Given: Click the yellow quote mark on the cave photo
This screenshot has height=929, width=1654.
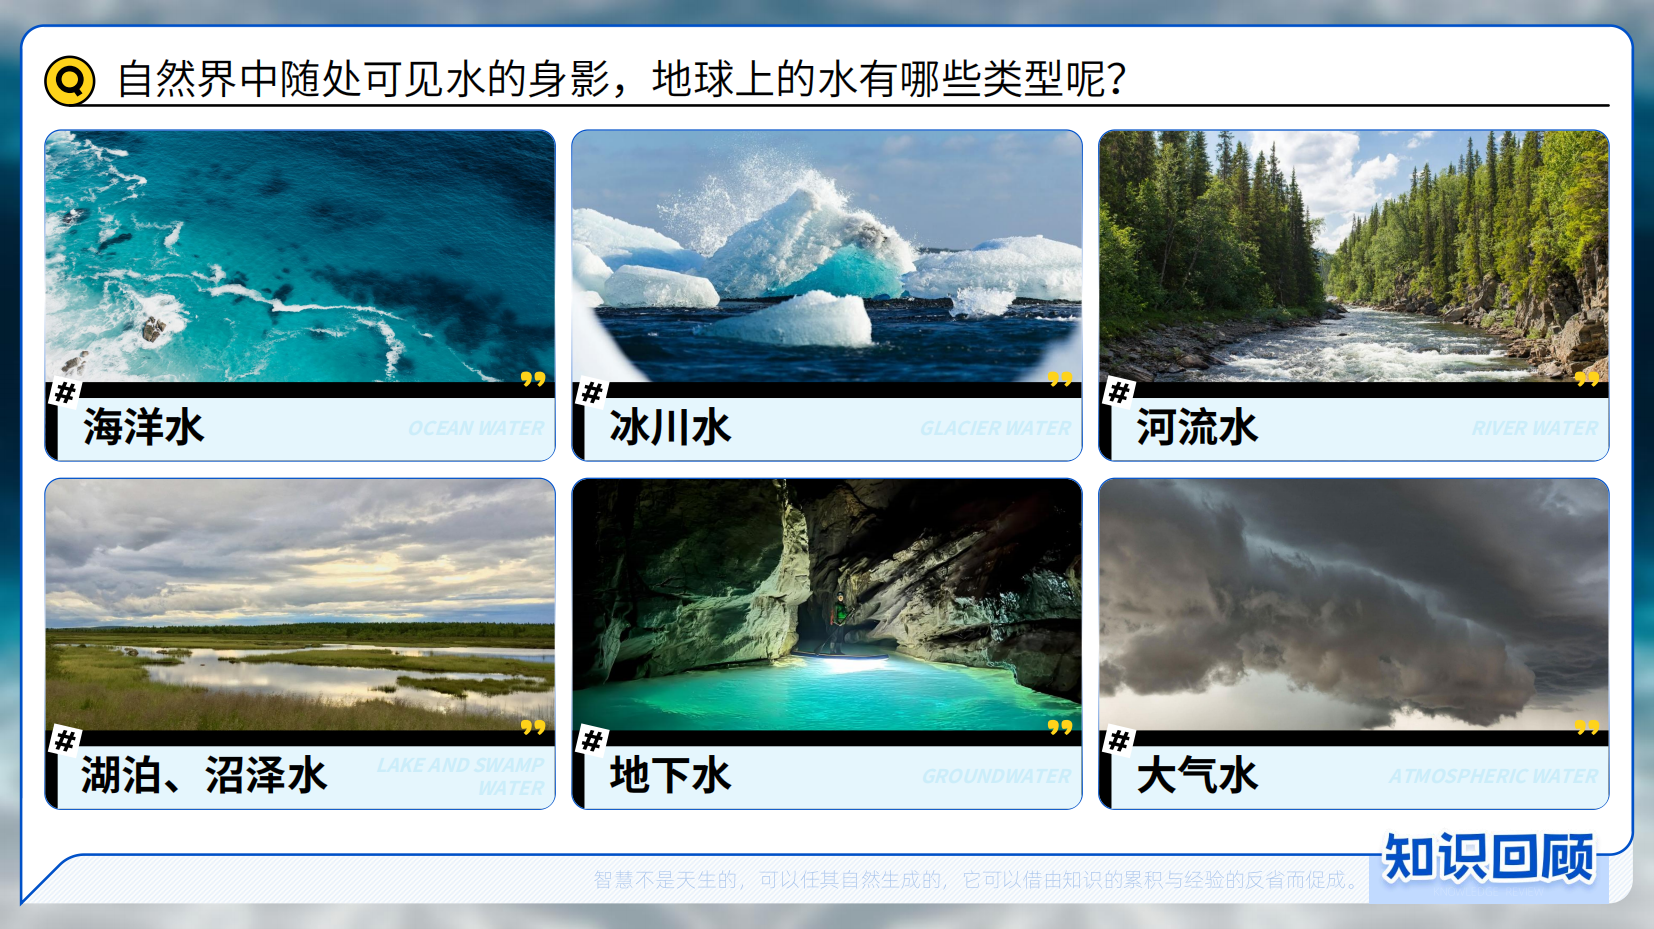Looking at the screenshot, I should [x=1060, y=727].
